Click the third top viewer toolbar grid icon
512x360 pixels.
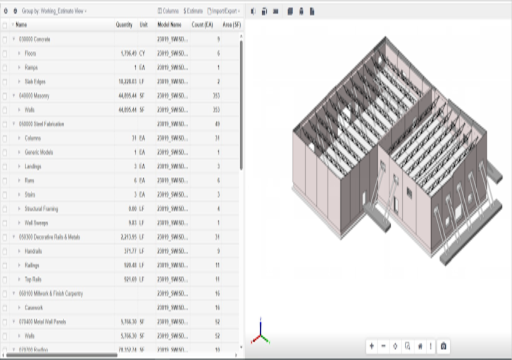[276, 11]
